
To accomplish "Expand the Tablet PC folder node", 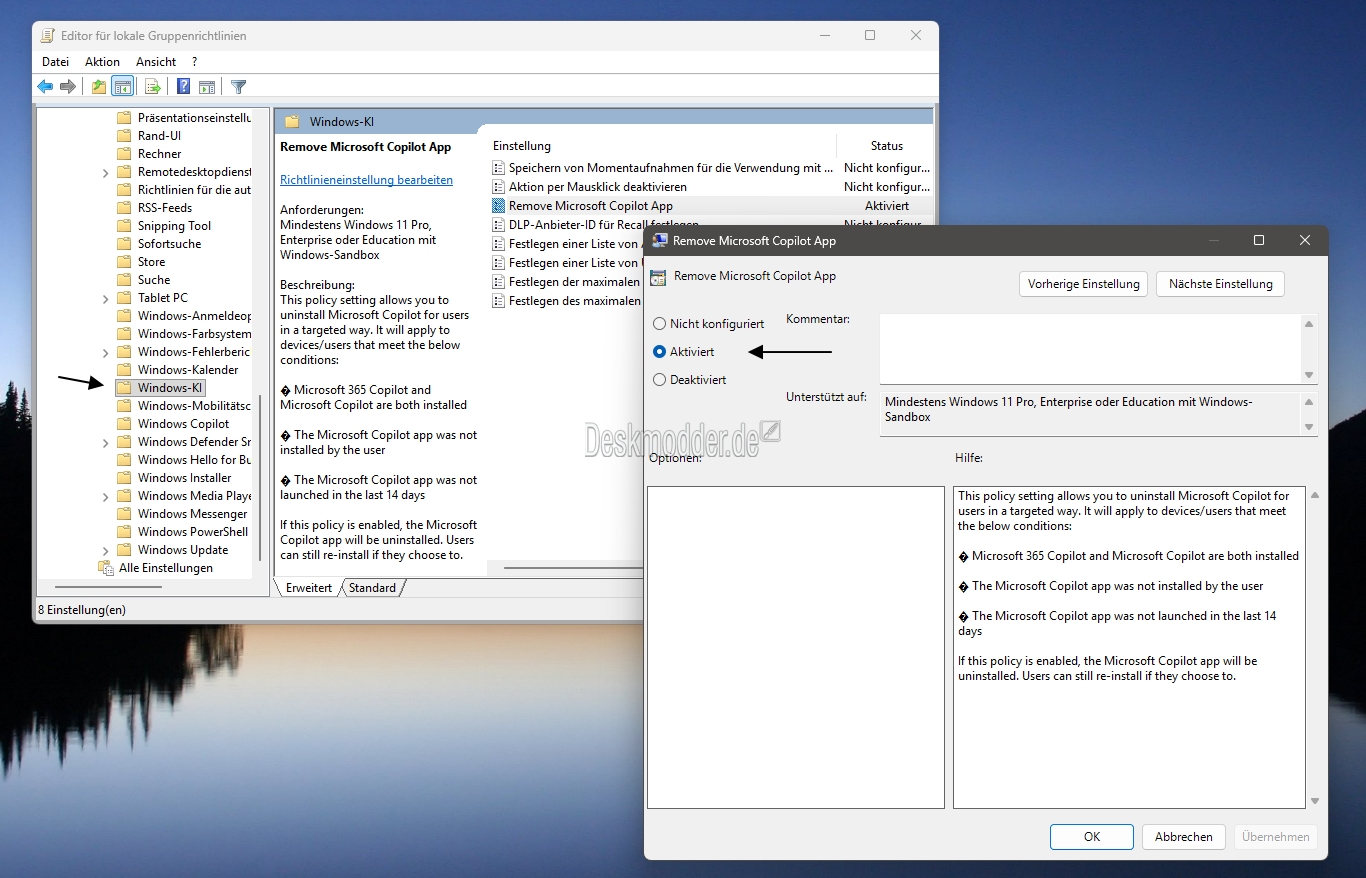I will point(106,298).
